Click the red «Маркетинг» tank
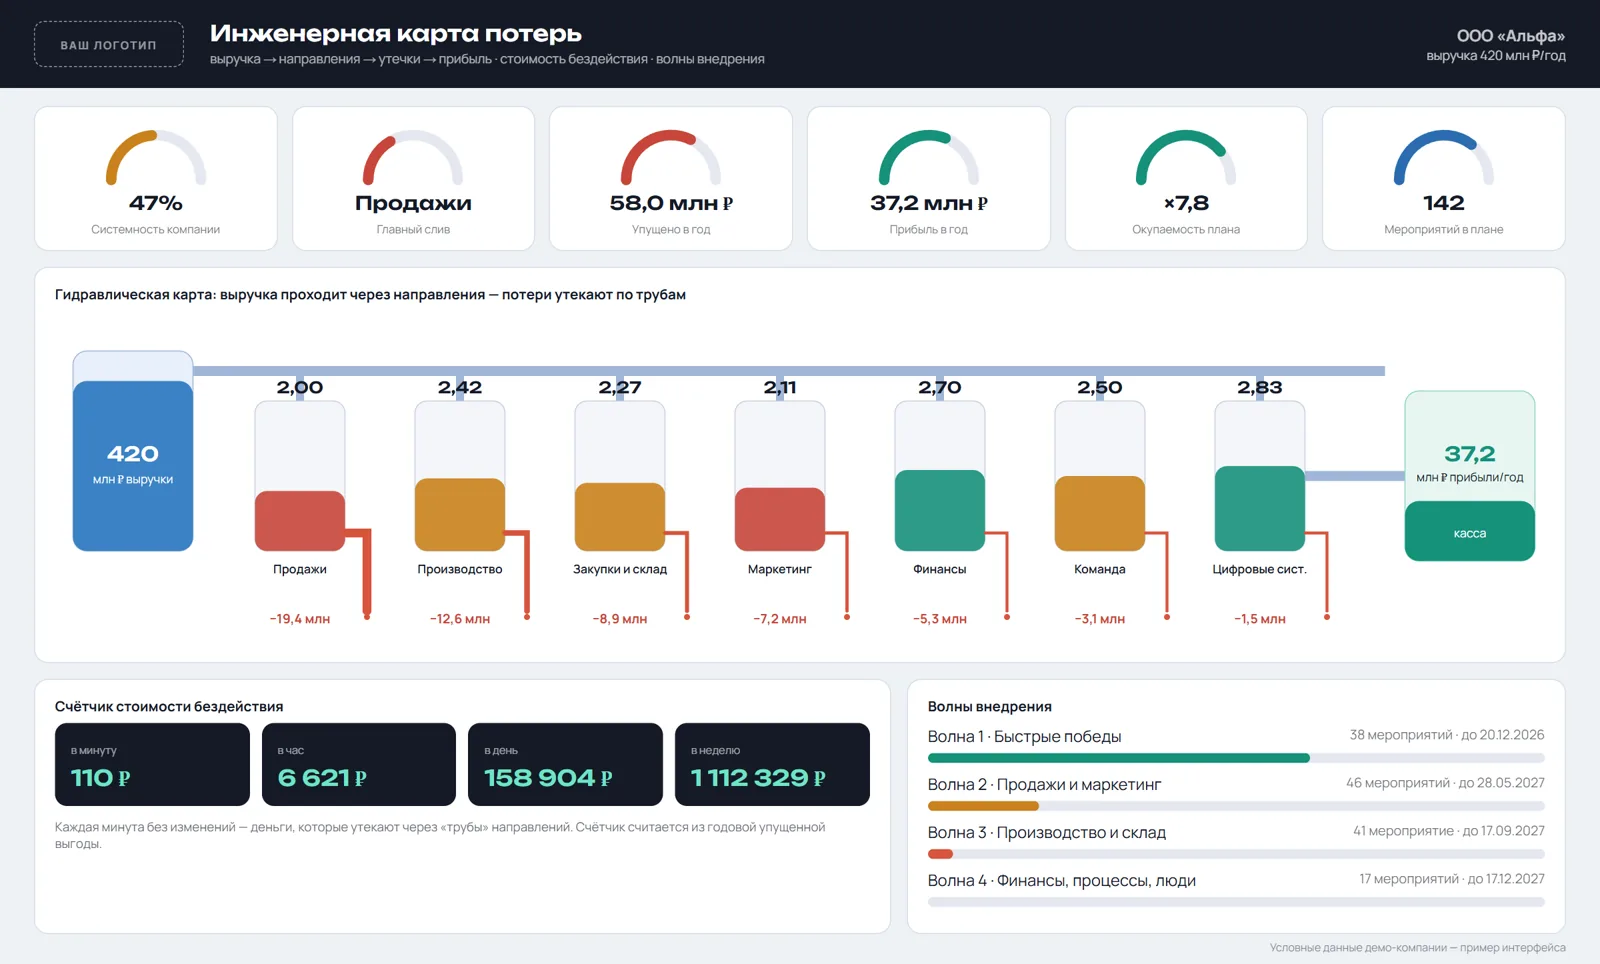 780,476
